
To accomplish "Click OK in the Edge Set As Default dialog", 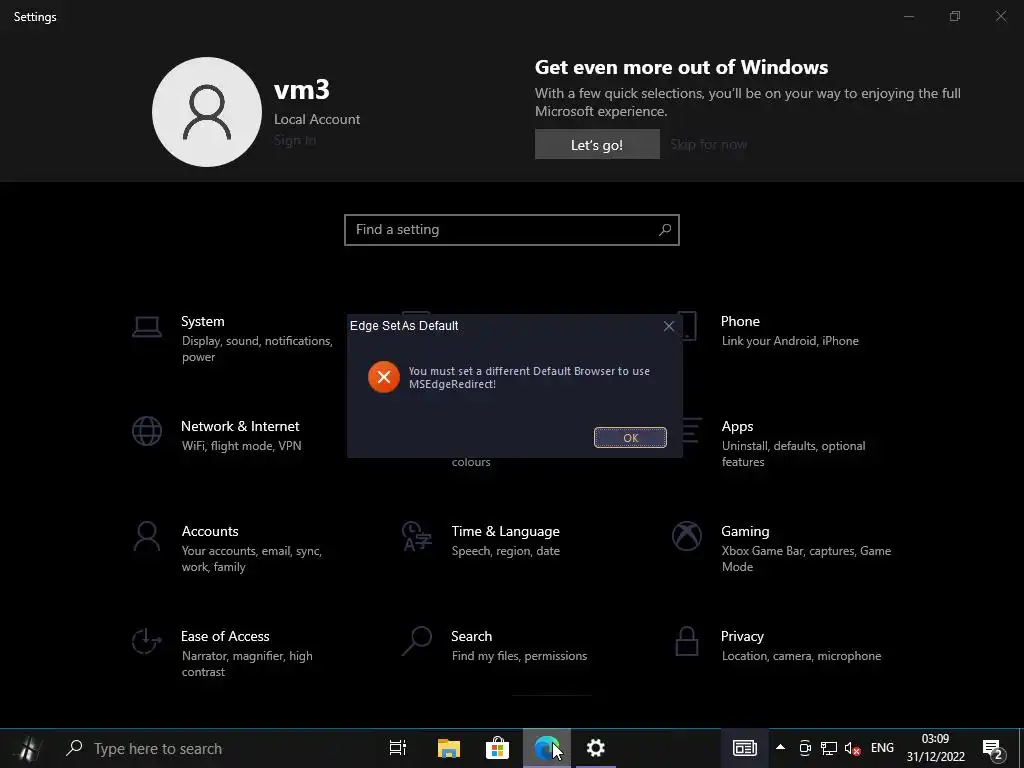I will [630, 438].
